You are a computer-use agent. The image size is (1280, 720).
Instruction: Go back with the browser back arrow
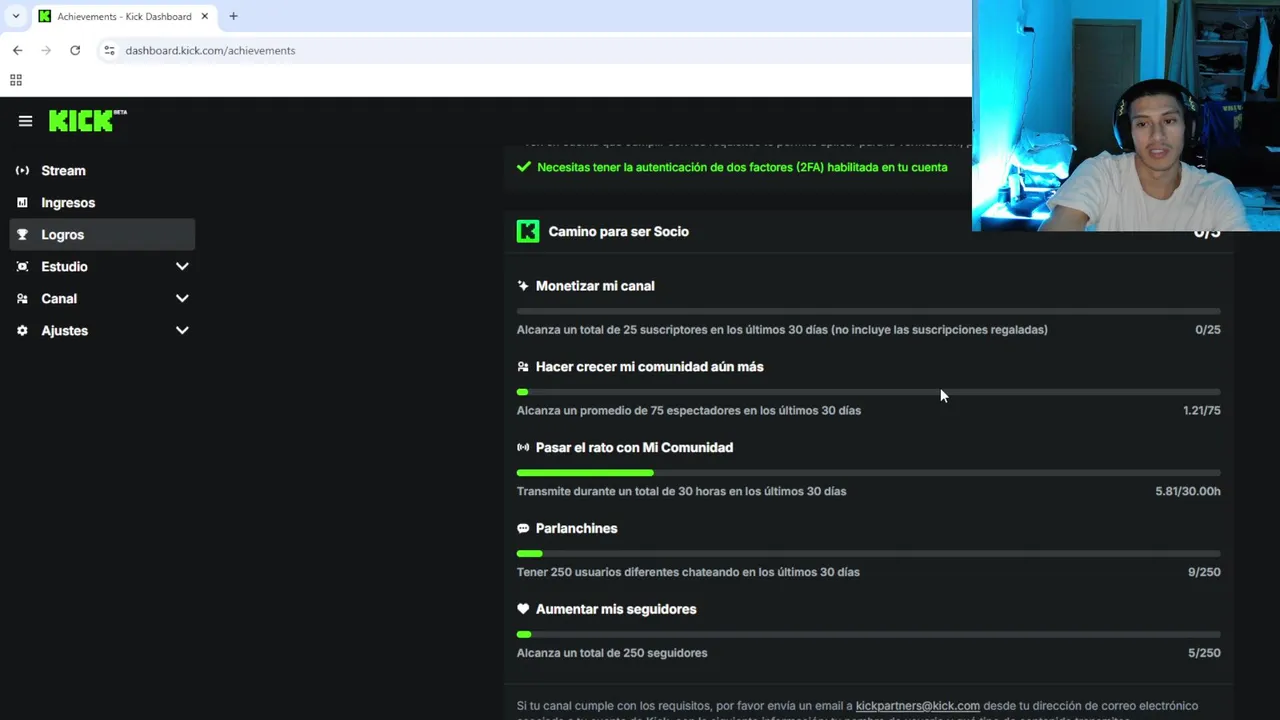pyautogui.click(x=17, y=50)
